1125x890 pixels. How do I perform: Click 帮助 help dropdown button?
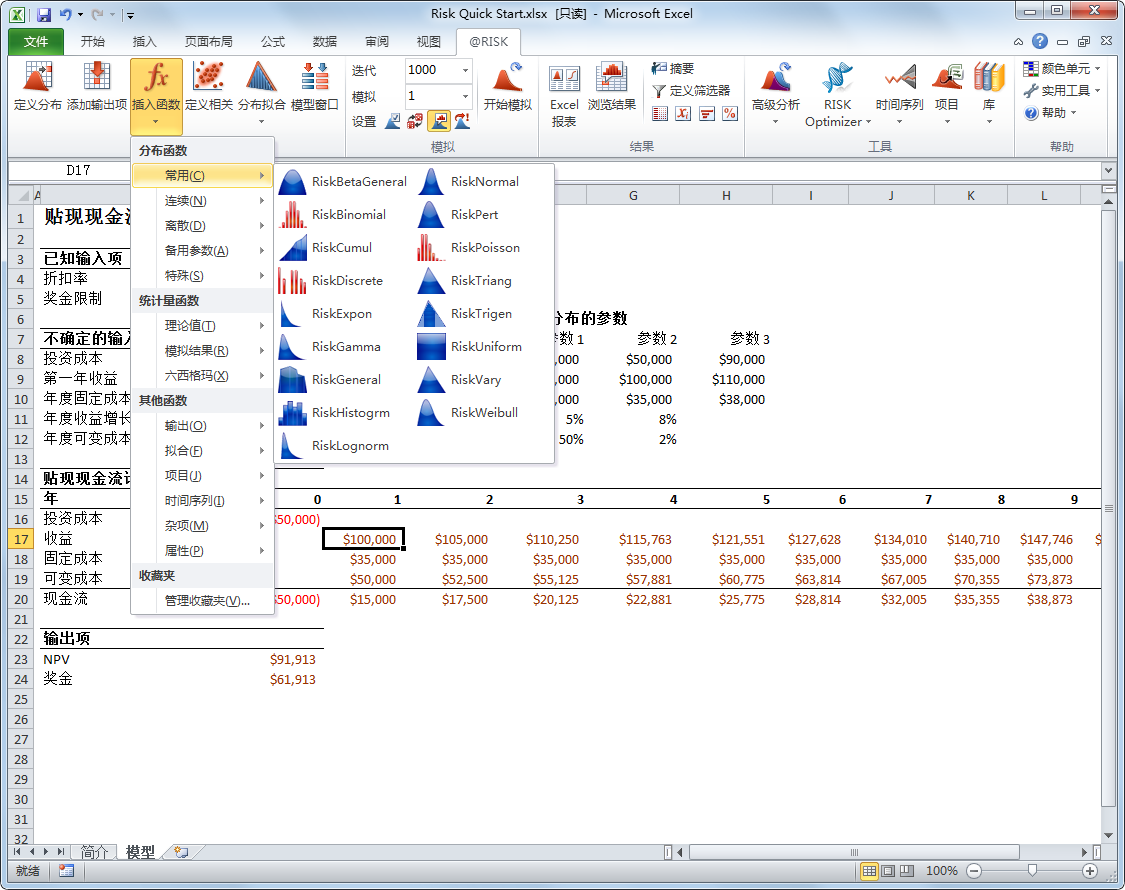[x=1052, y=113]
